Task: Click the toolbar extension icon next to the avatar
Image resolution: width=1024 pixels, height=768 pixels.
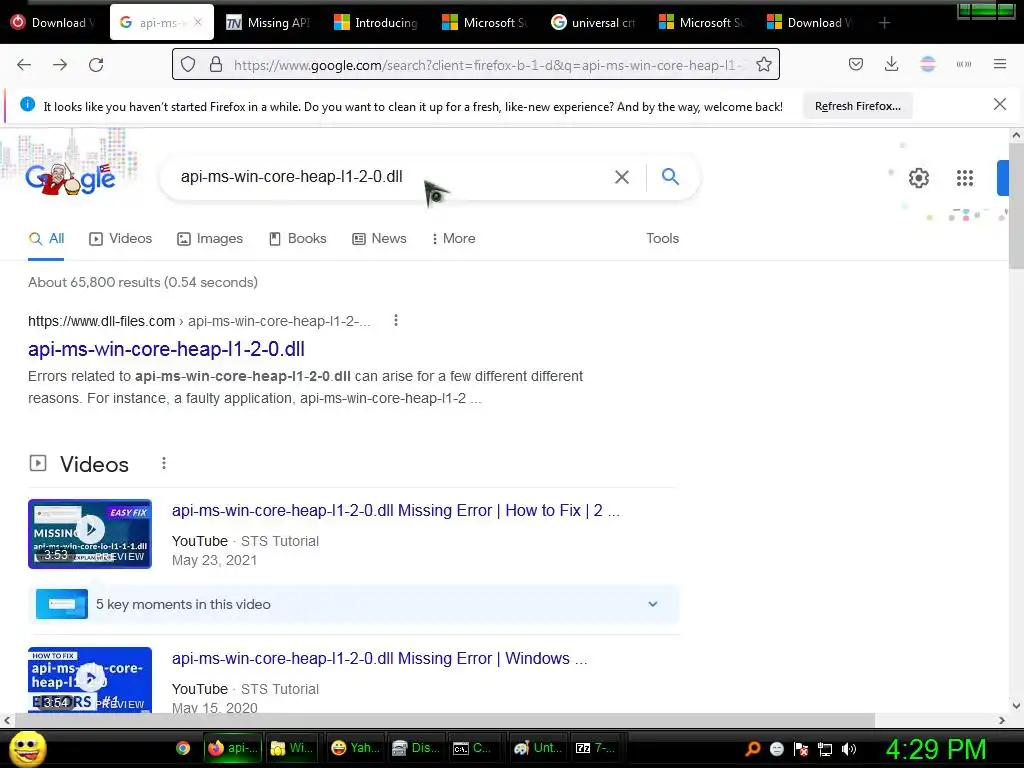Action: [x=964, y=64]
